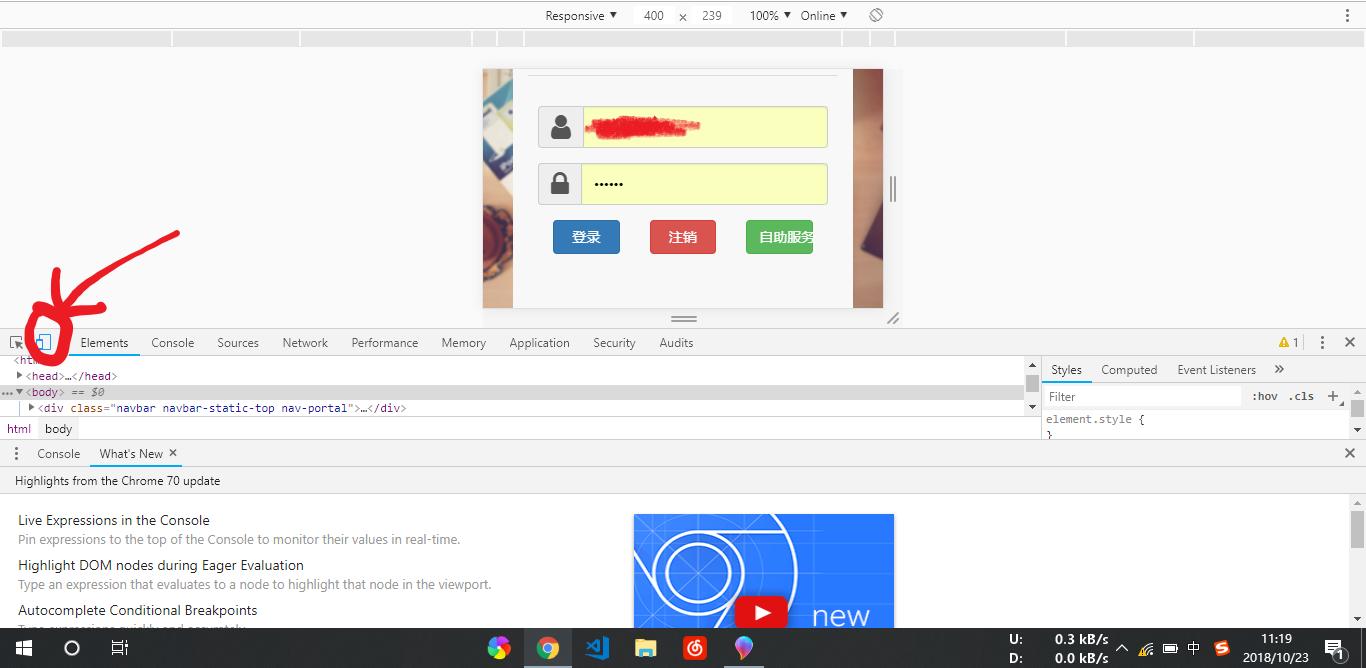This screenshot has height=668, width=1366.
Task: Add a new style rule
Action: pos(1332,396)
